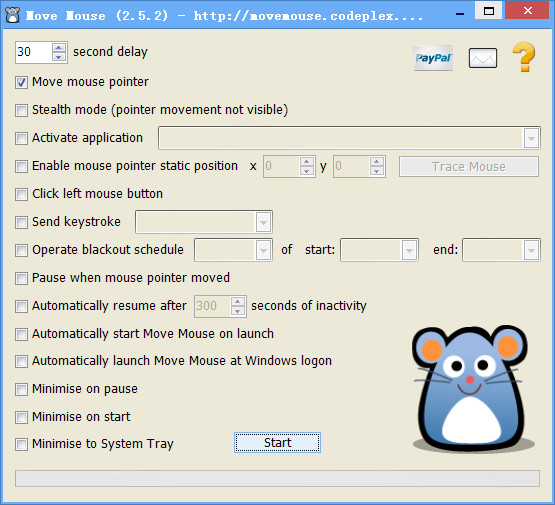Decrease the static position y value

click(x=377, y=171)
